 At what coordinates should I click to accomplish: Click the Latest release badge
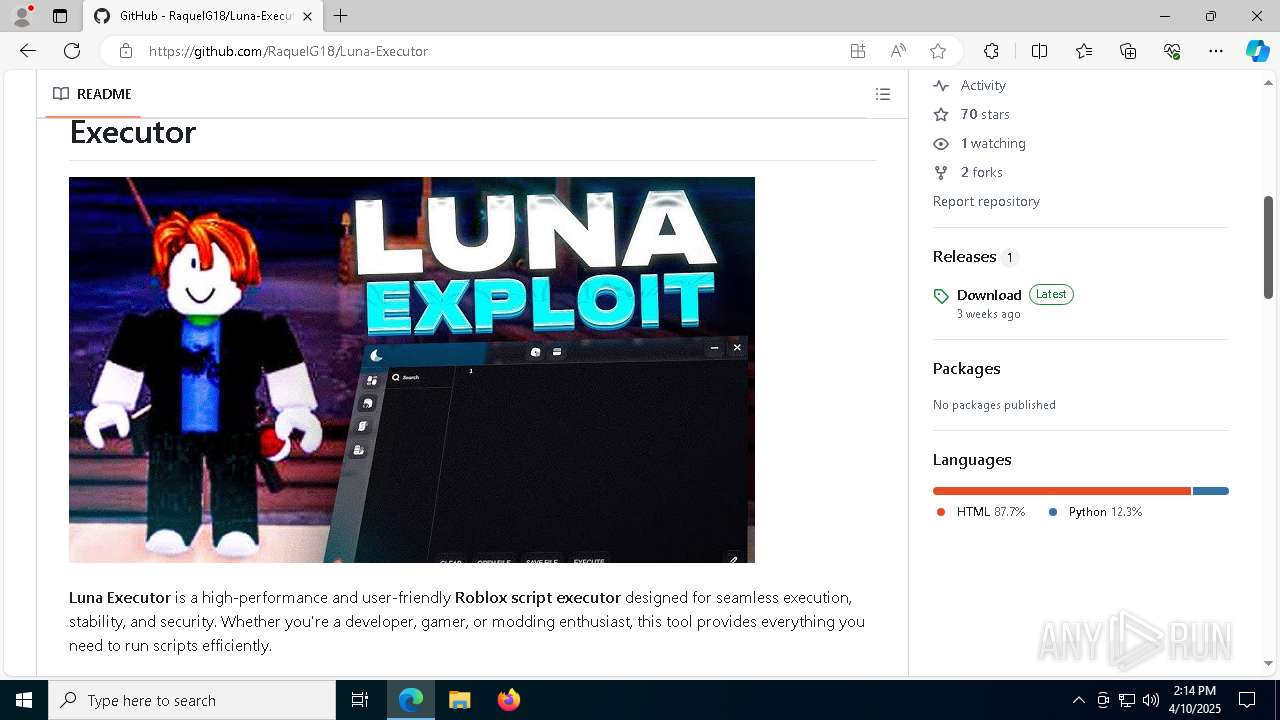tap(1051, 294)
